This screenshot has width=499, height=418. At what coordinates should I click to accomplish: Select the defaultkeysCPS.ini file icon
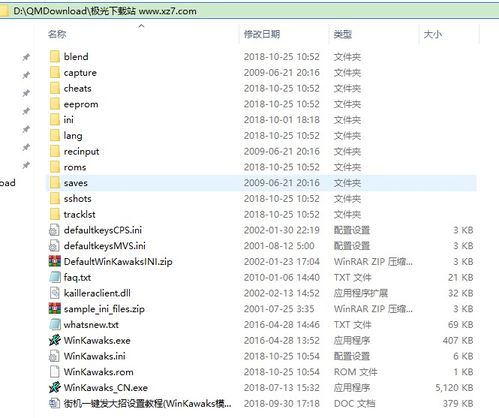(55, 230)
